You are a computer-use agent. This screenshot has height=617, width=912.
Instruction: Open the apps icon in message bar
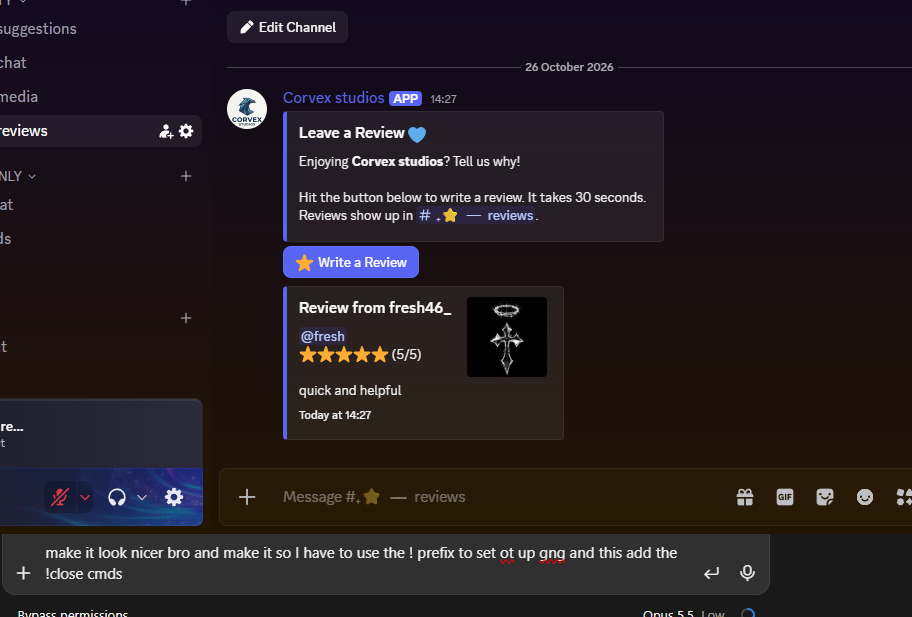coord(904,497)
